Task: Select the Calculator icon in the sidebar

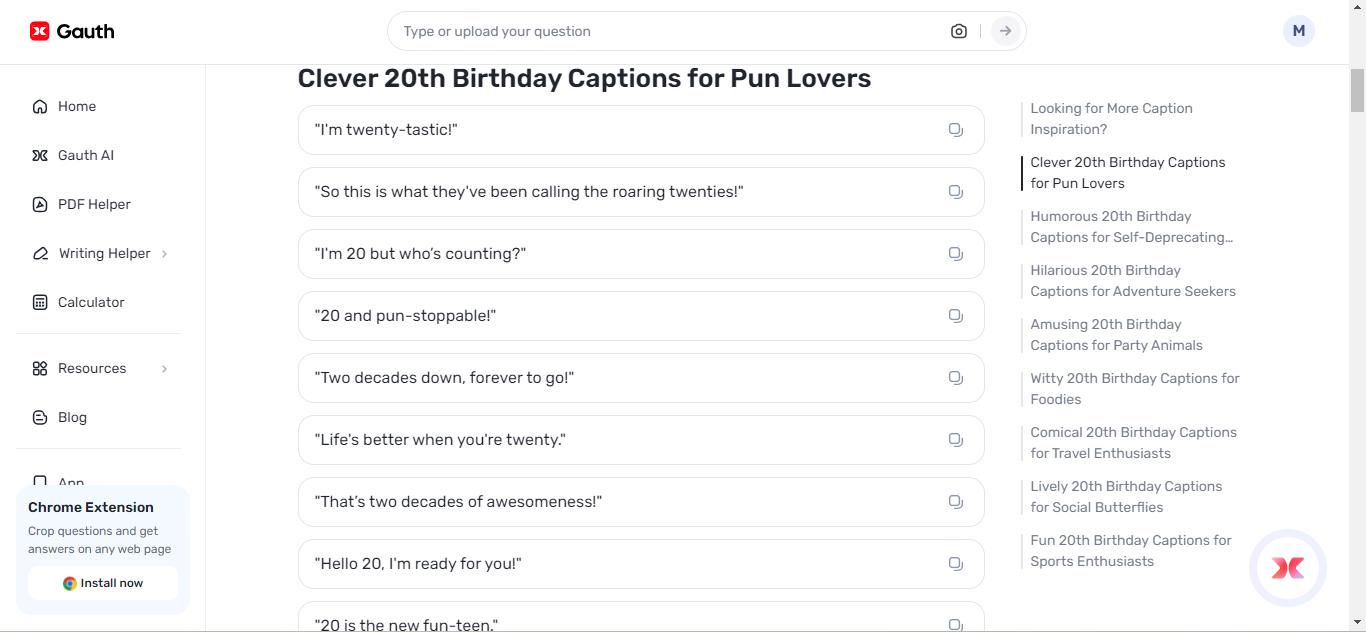Action: point(39,302)
